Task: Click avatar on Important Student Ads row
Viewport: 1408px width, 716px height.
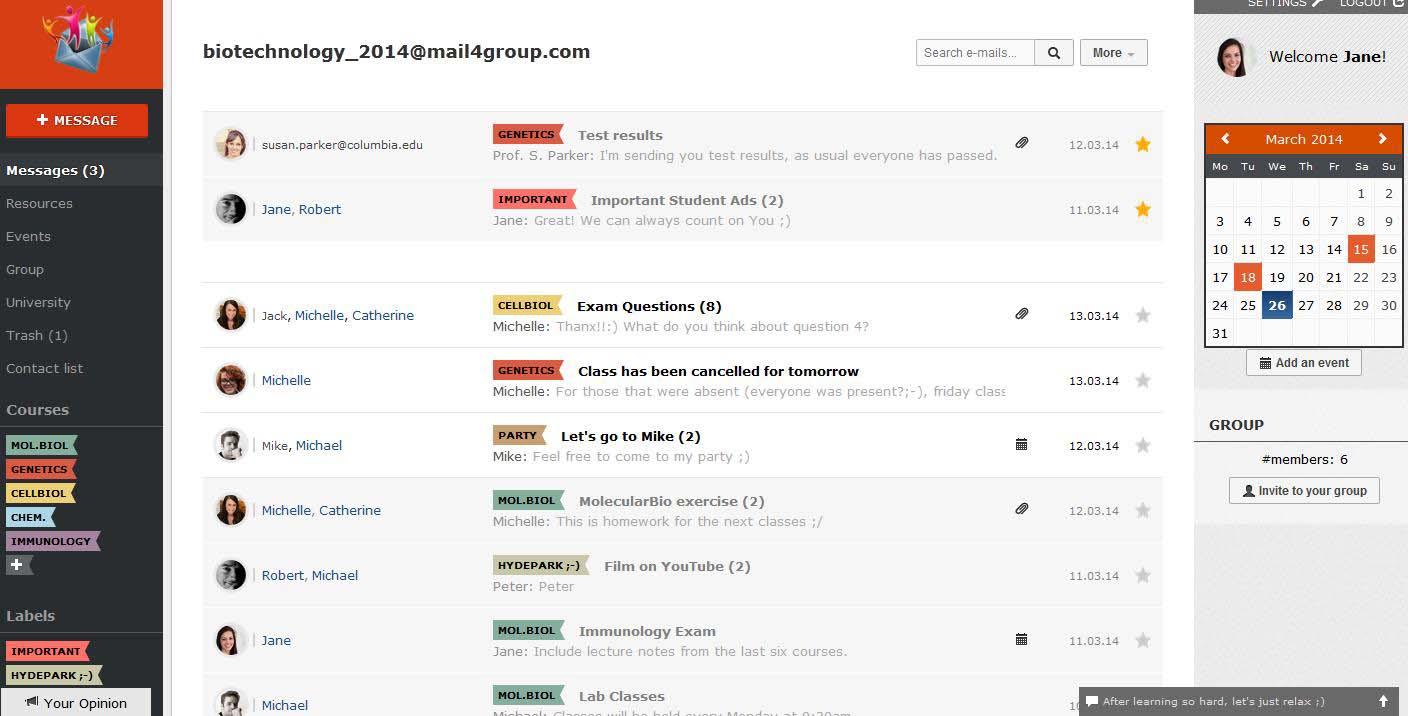Action: (x=231, y=209)
